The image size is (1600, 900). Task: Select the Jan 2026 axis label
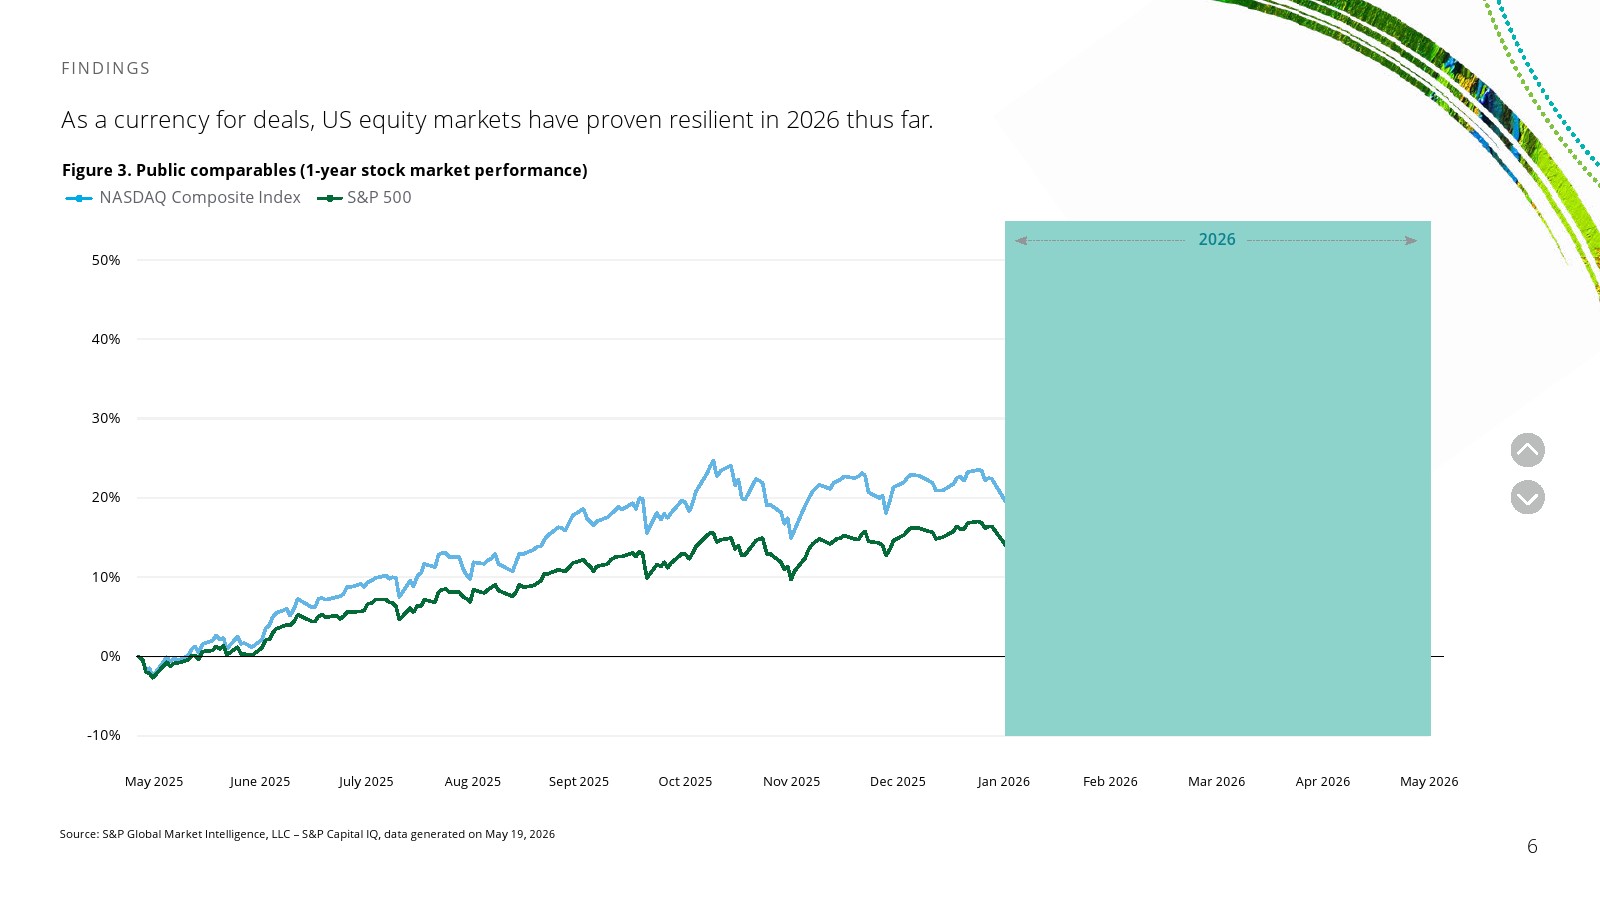pyautogui.click(x=1004, y=782)
